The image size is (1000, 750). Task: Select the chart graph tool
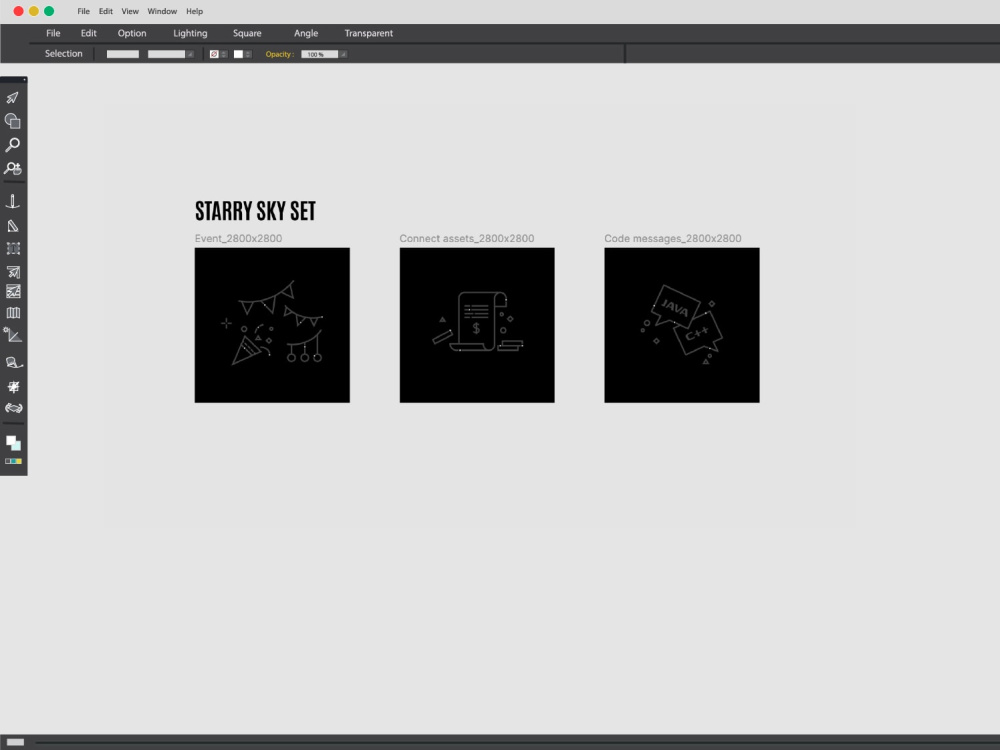(x=13, y=292)
